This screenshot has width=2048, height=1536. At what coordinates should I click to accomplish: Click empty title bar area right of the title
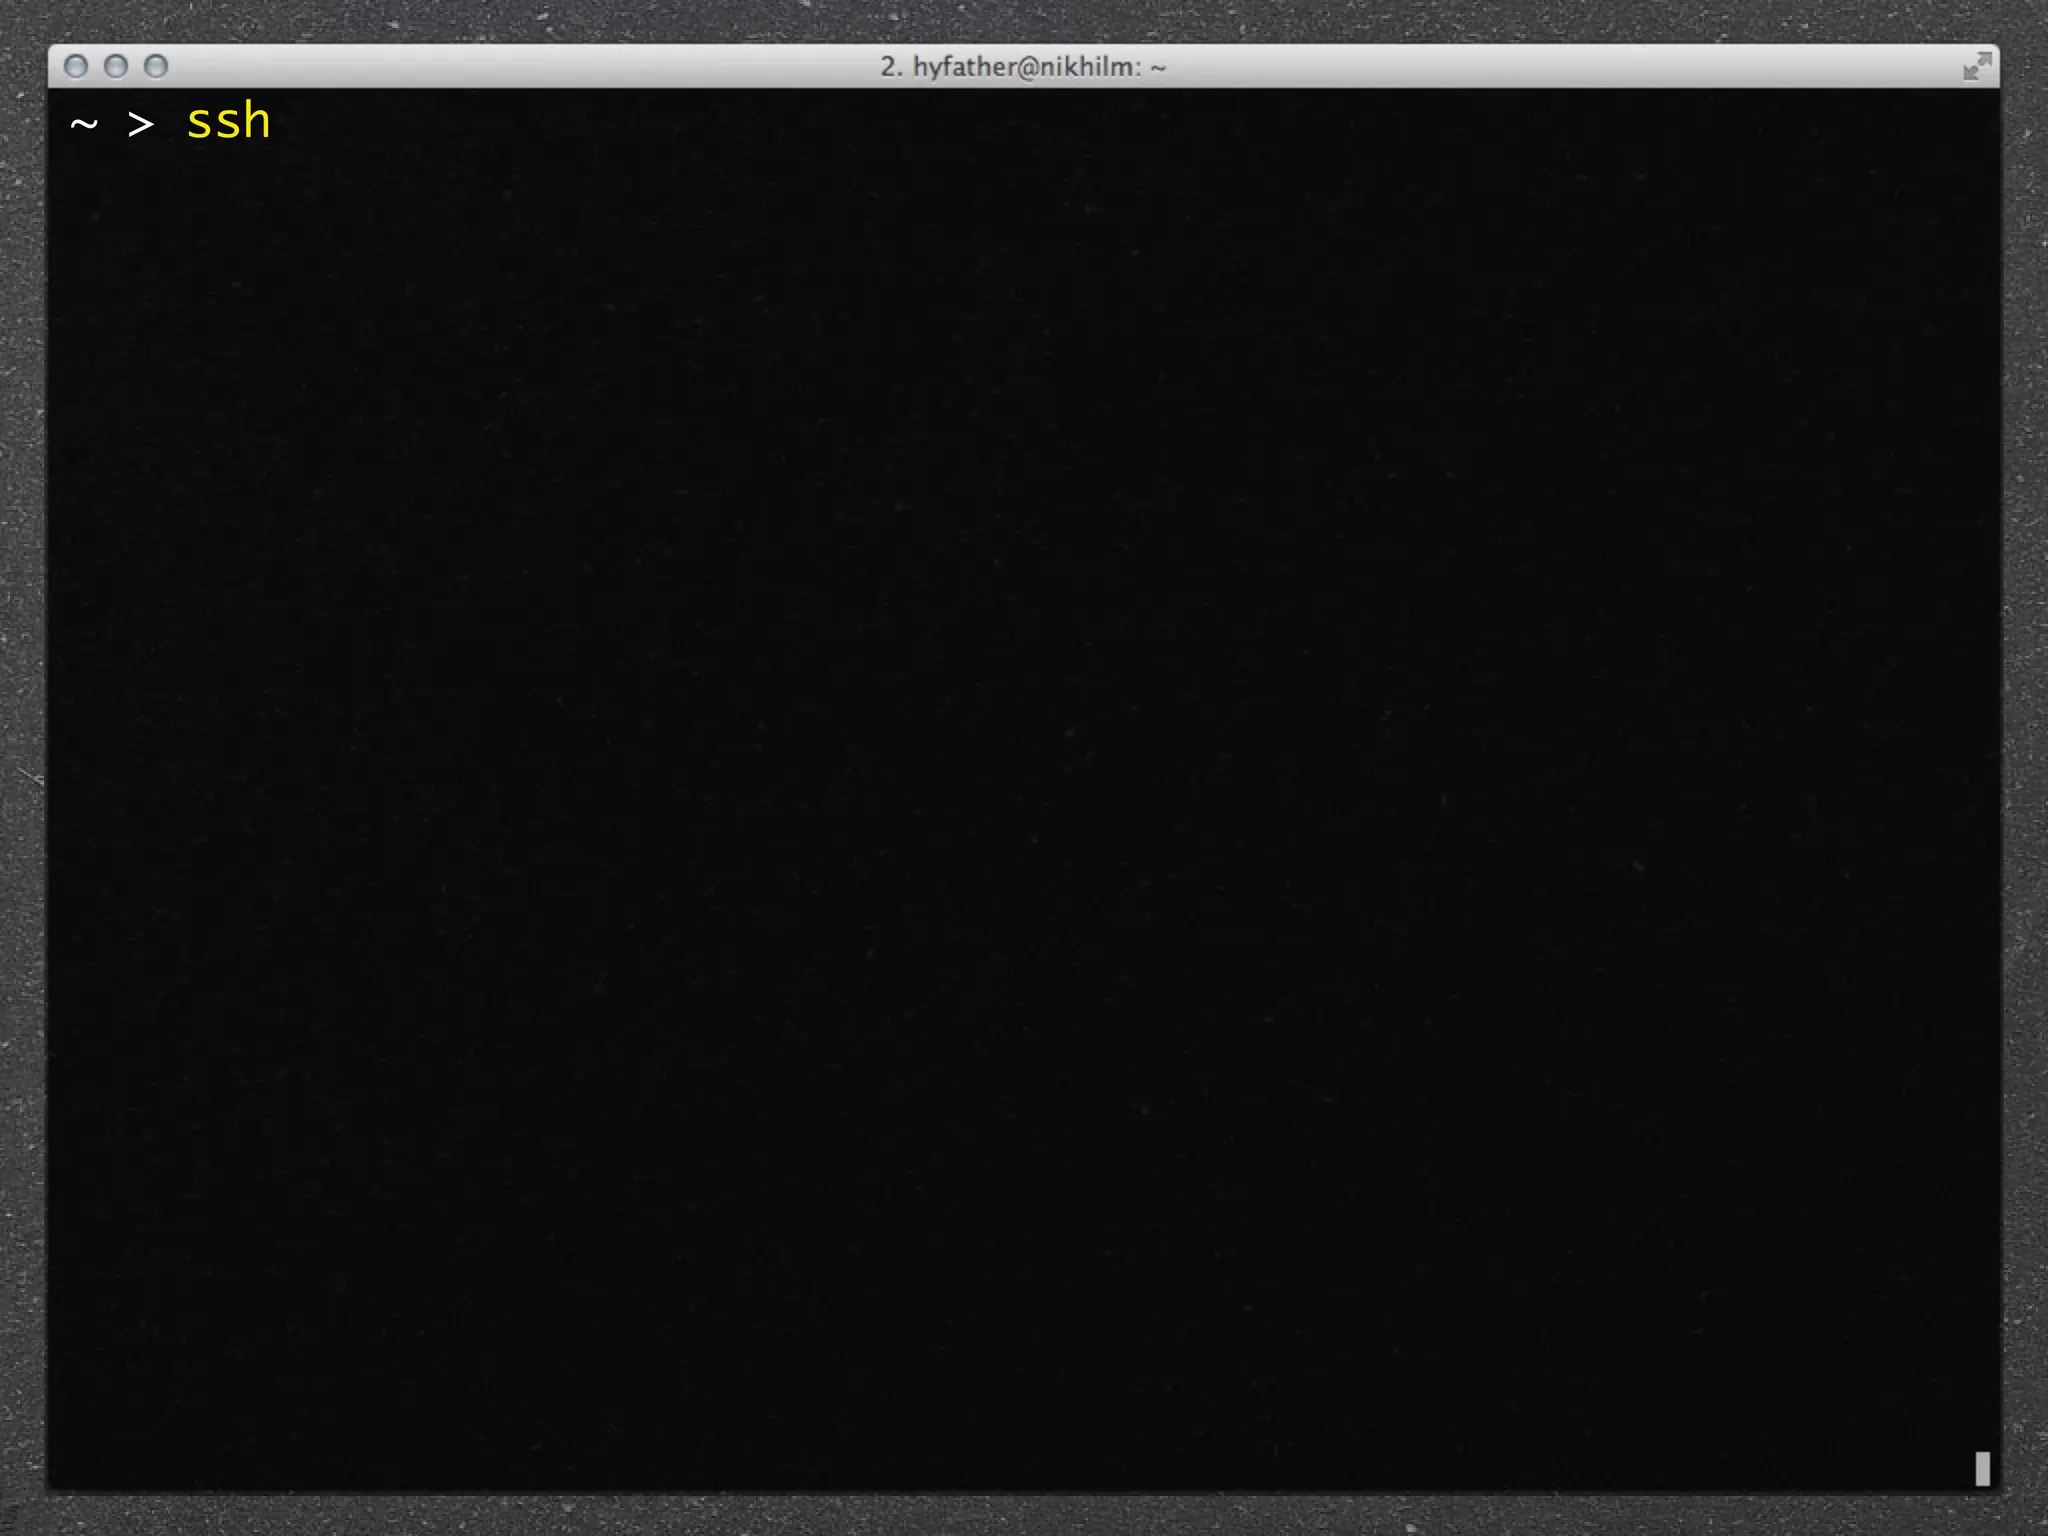[x=1550, y=67]
